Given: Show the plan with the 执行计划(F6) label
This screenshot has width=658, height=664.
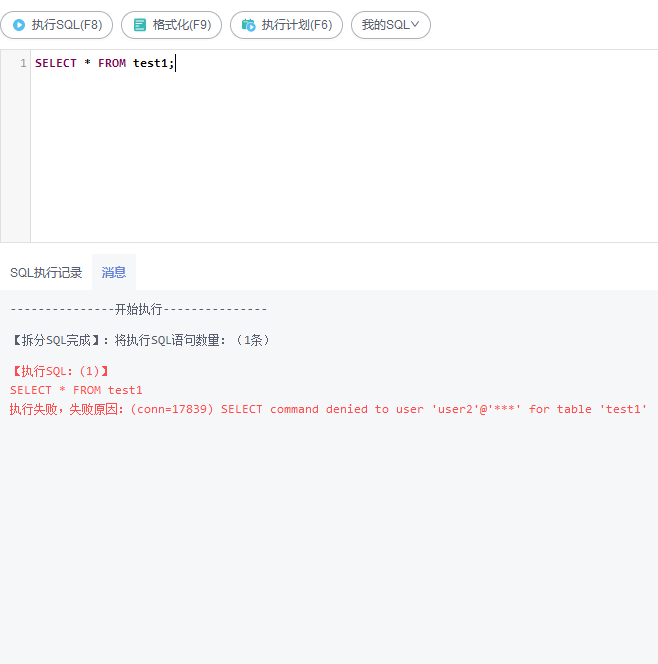Looking at the screenshot, I should (x=297, y=25).
